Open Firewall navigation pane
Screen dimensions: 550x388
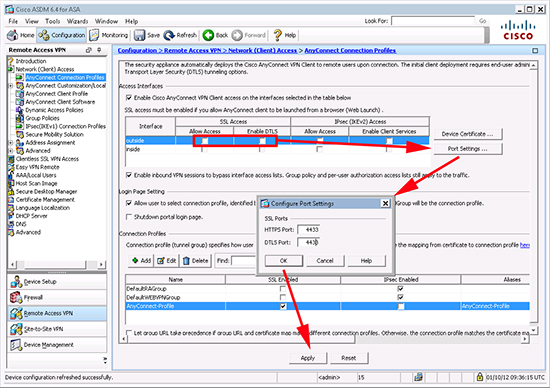57,297
